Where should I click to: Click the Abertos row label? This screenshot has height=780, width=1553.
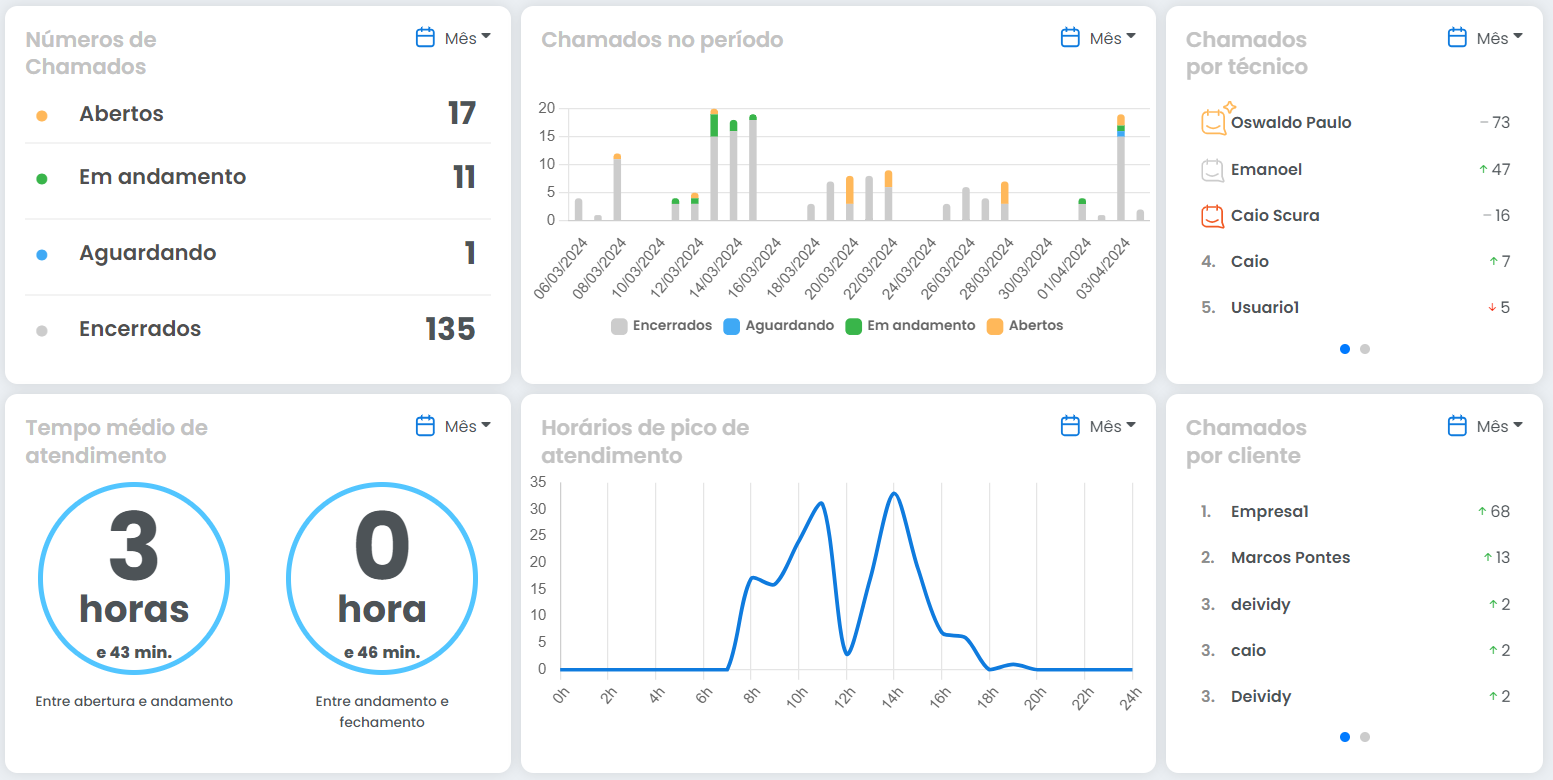click(121, 114)
